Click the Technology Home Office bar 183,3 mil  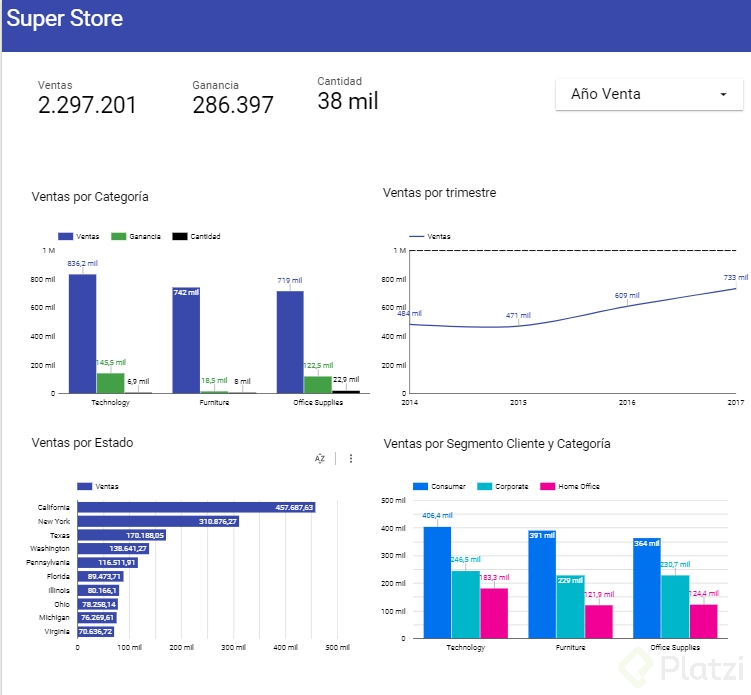pos(494,613)
